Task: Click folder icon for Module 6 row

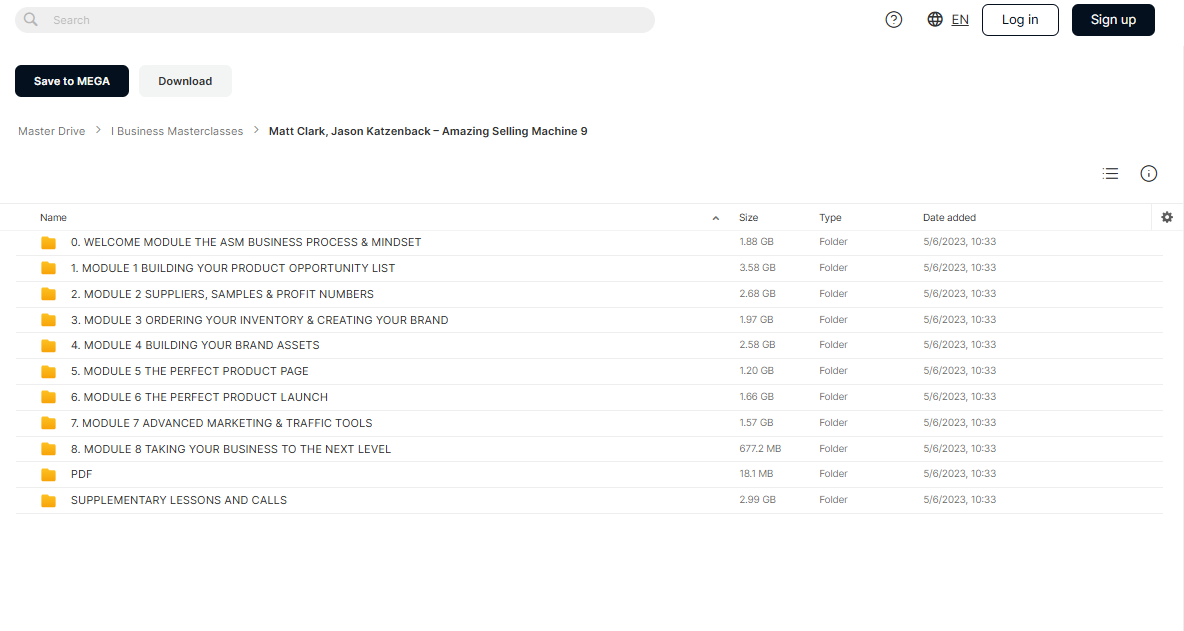Action: 48,397
